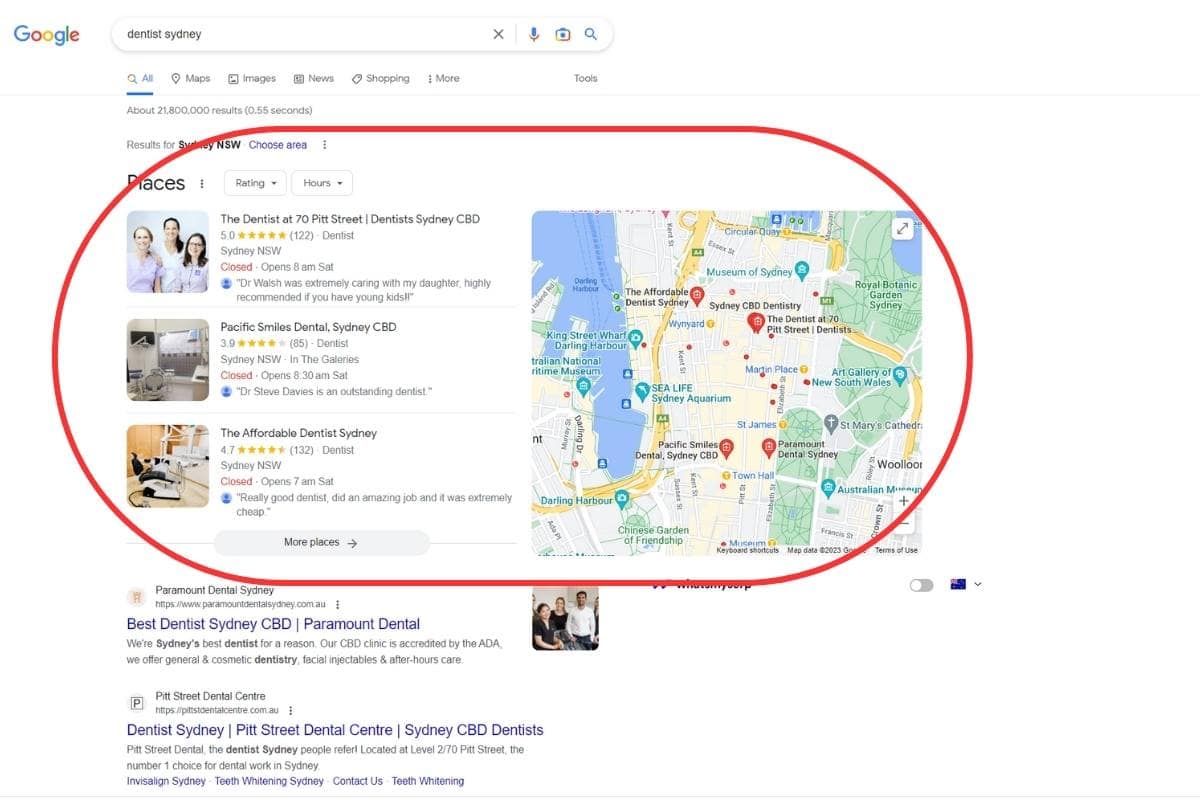Switch to the Maps tab
The image size is (1200, 800).
tap(190, 78)
